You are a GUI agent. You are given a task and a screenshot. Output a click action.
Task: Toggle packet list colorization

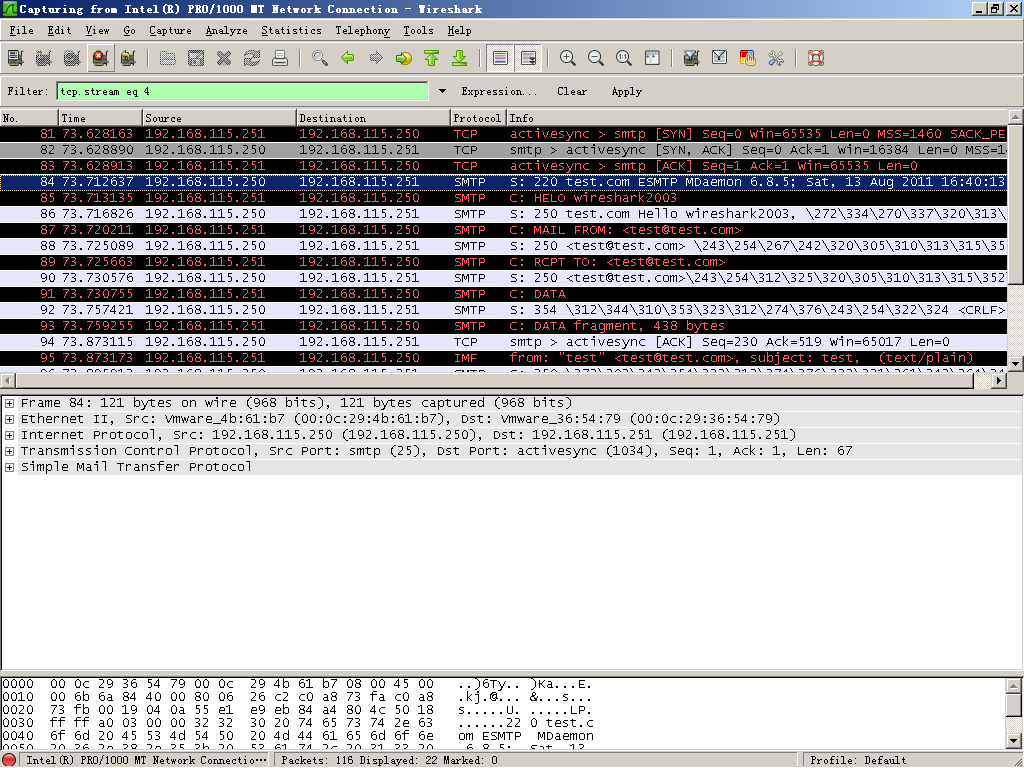point(500,58)
